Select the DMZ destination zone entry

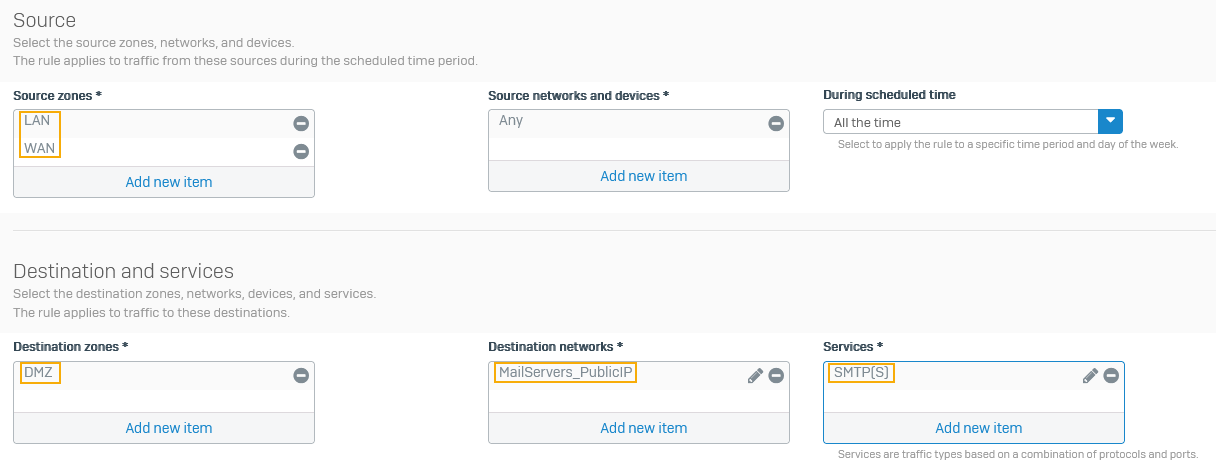click(38, 372)
